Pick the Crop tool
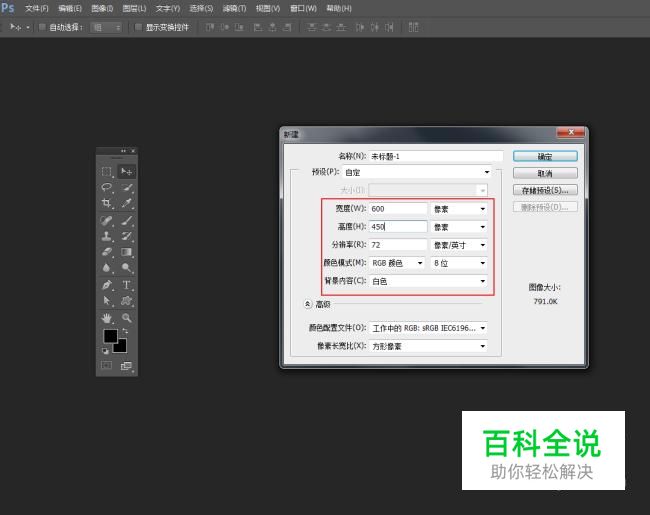Viewport: 650px width, 515px height. coord(106,203)
